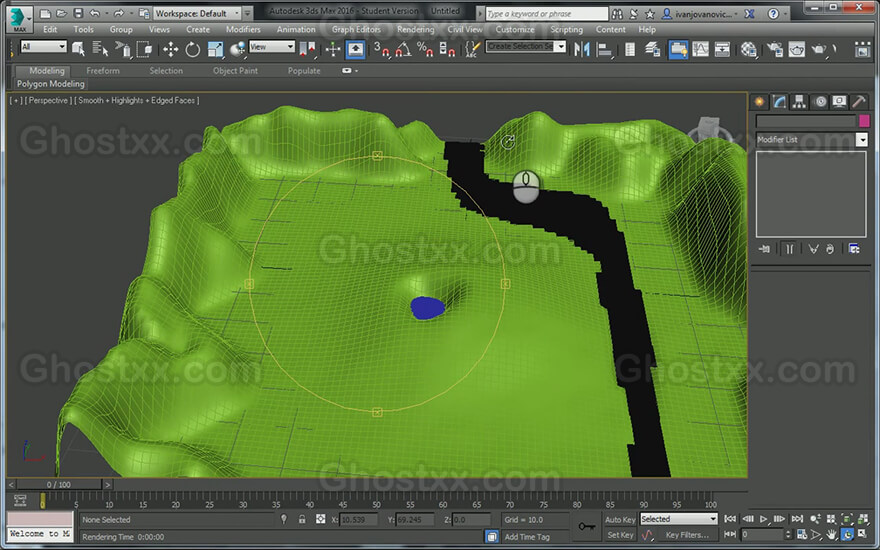Screen dimensions: 880x550
Task: Open the Modify command panel tab
Action: [x=779, y=102]
